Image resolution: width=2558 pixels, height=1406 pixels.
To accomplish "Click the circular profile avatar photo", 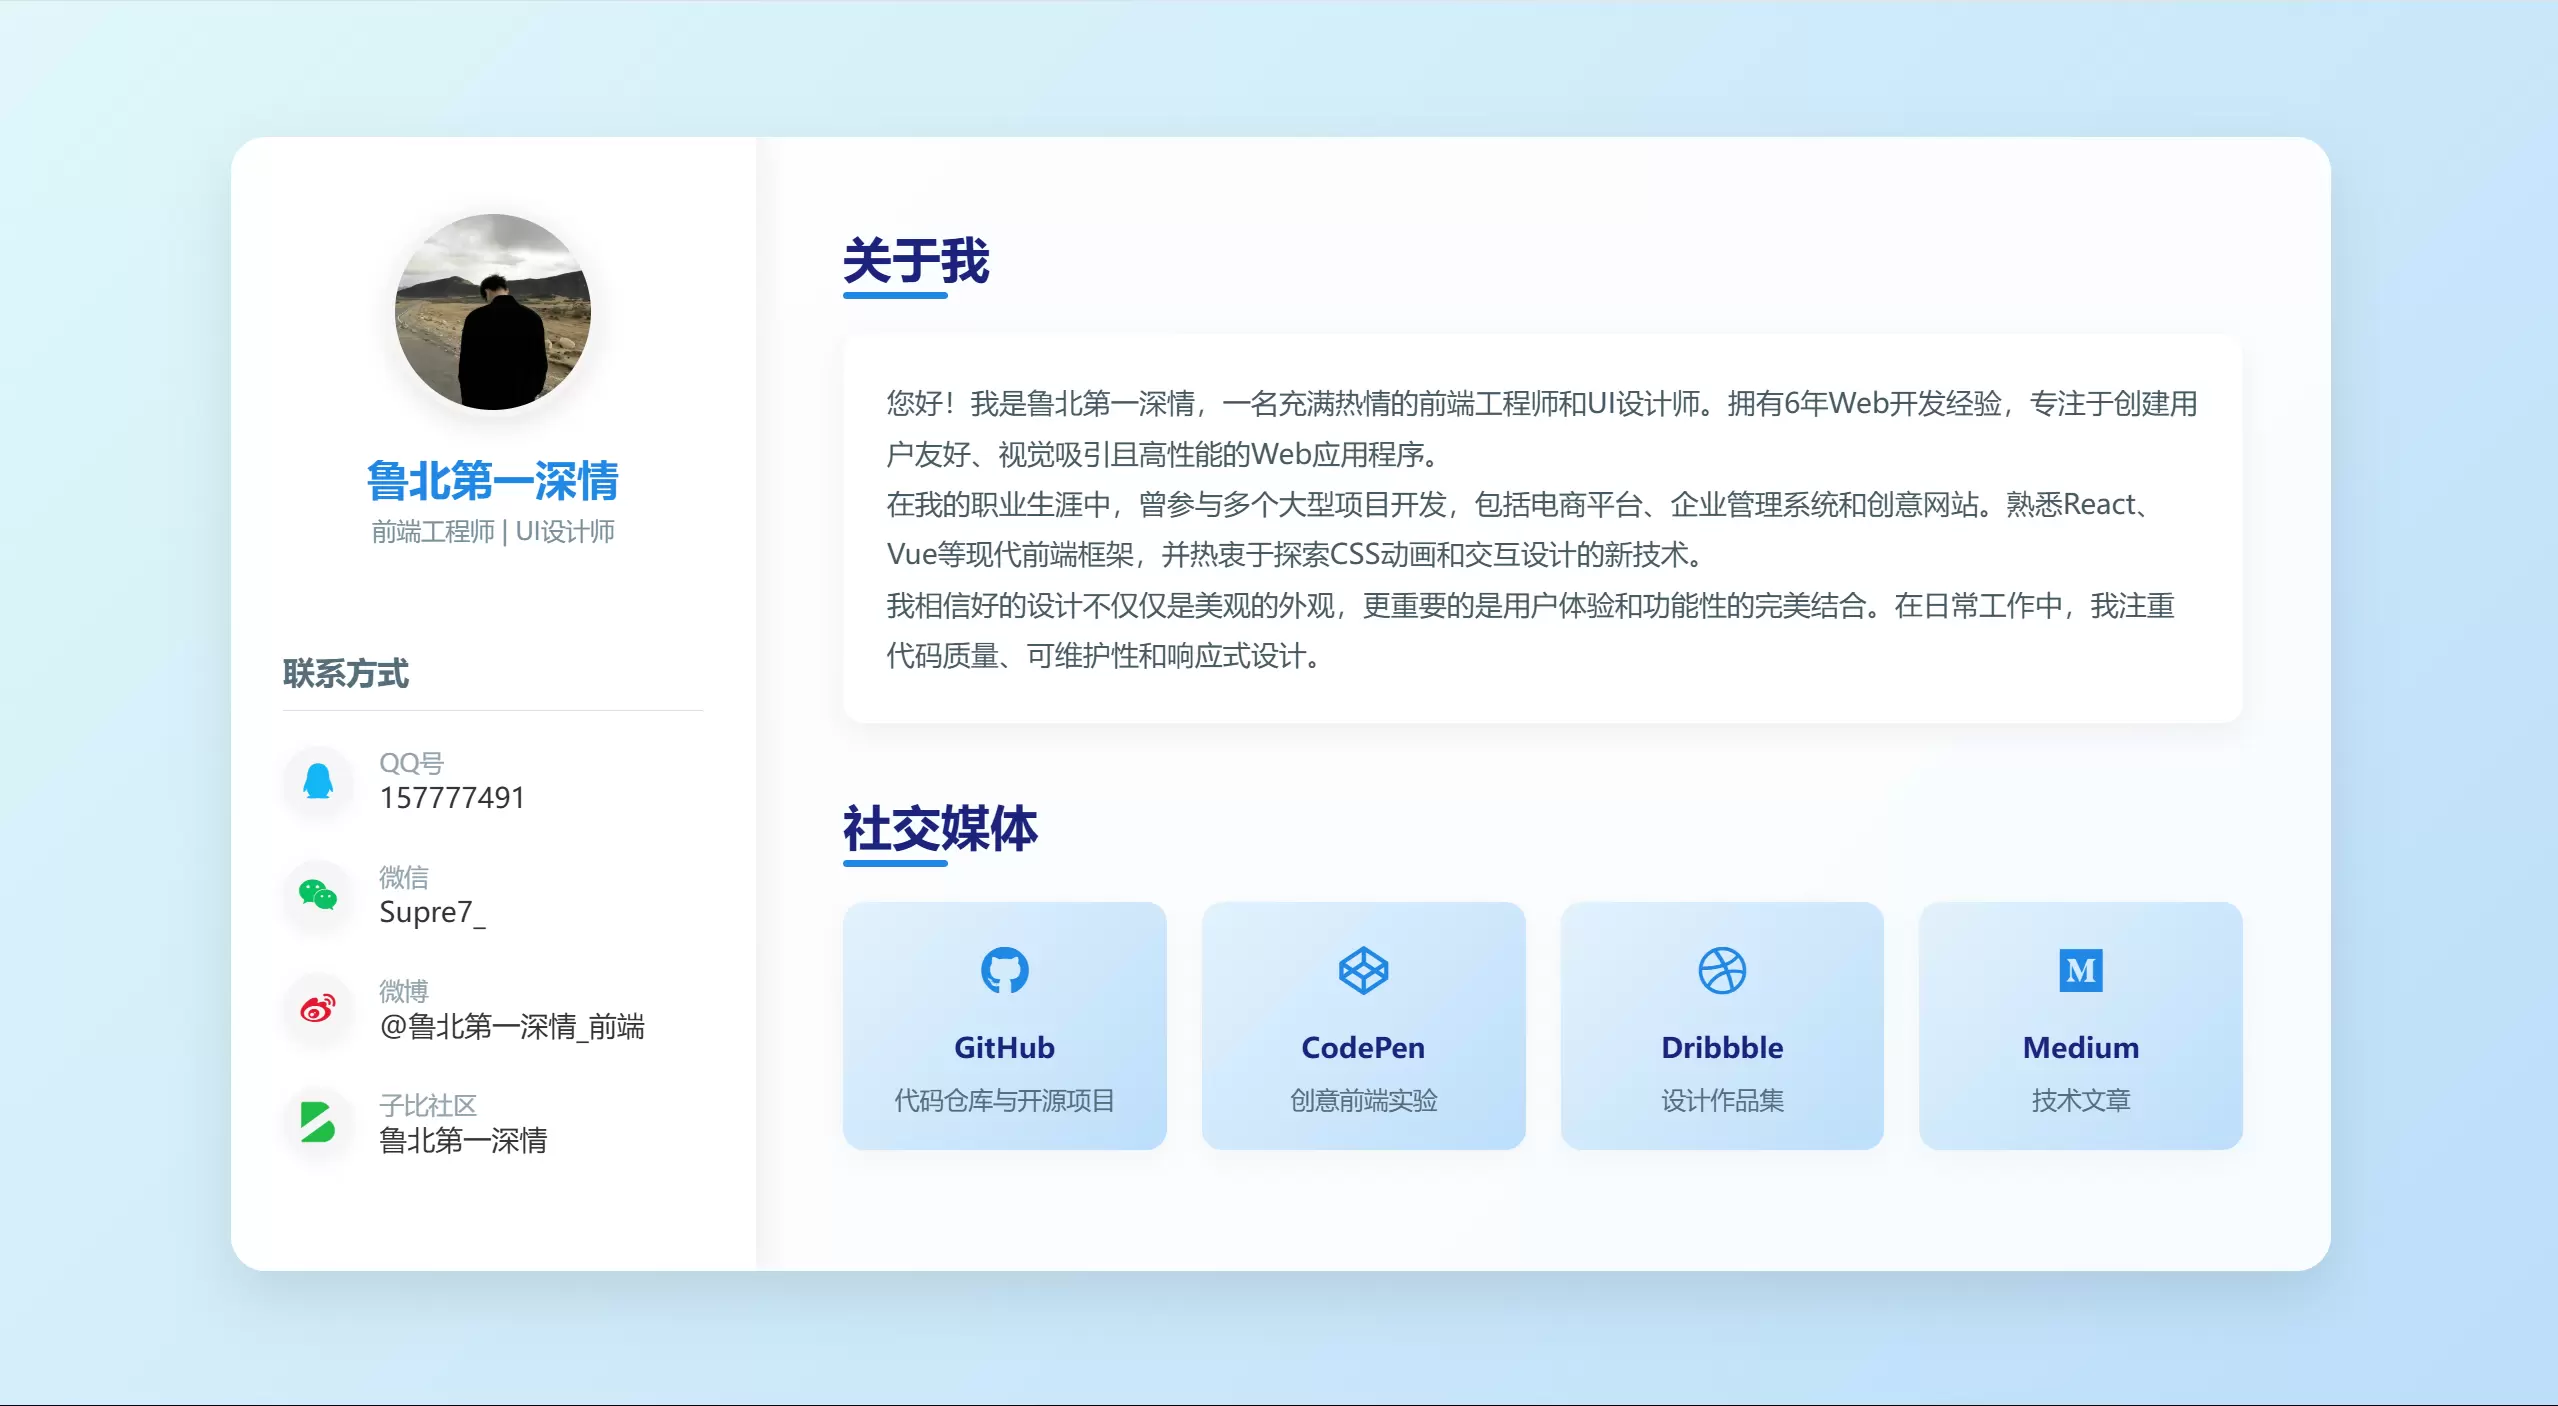I will click(493, 312).
